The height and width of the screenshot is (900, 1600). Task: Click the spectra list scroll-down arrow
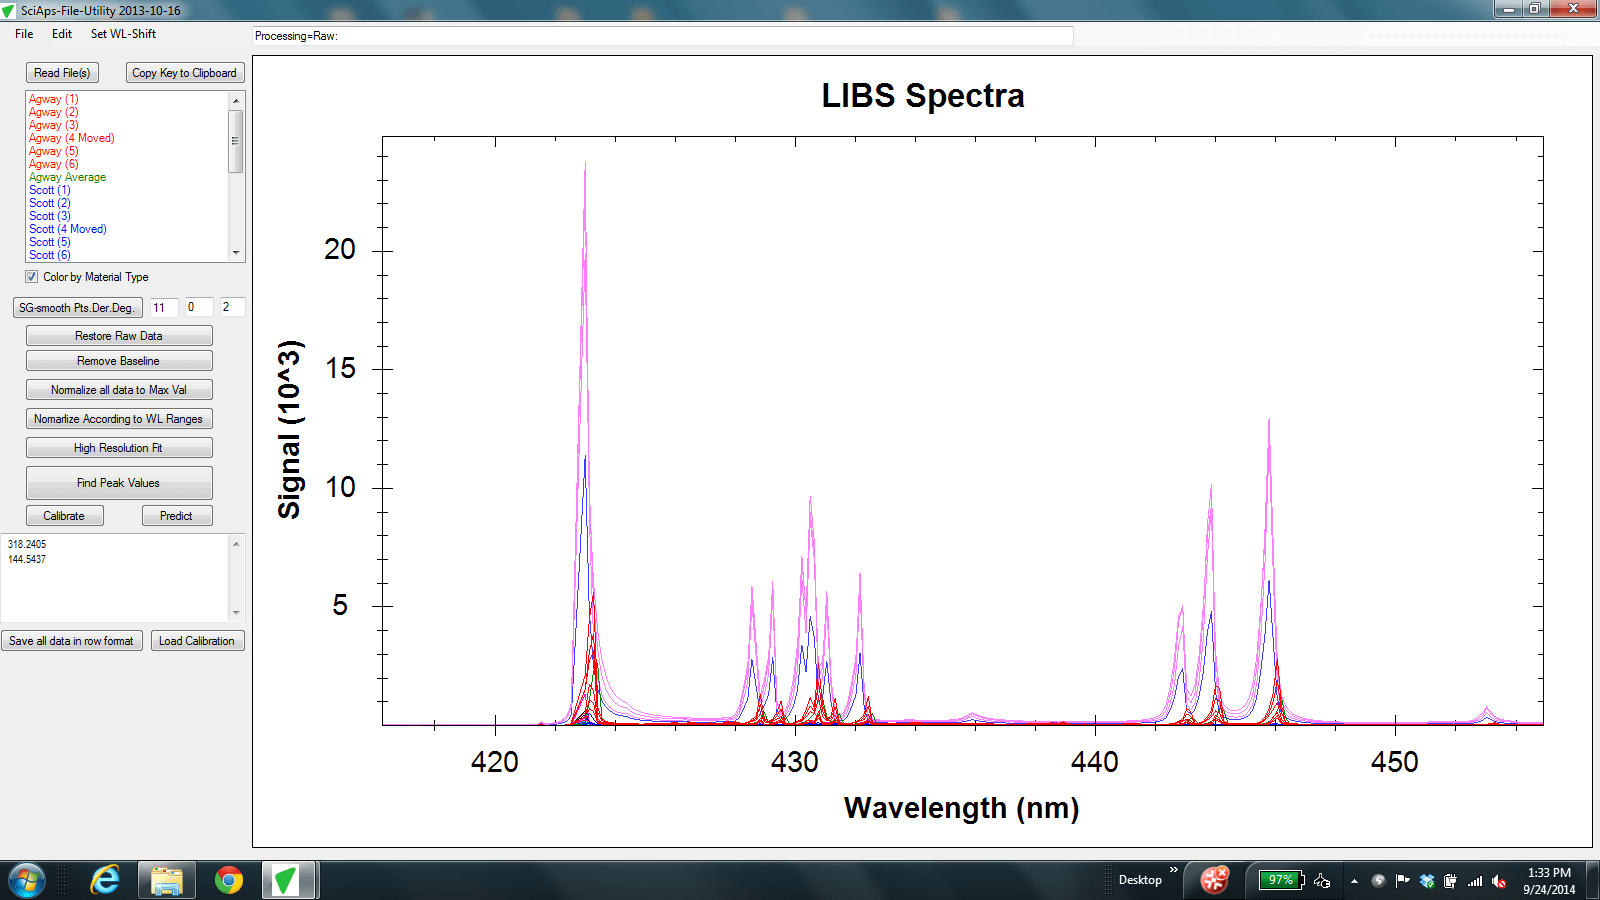236,253
